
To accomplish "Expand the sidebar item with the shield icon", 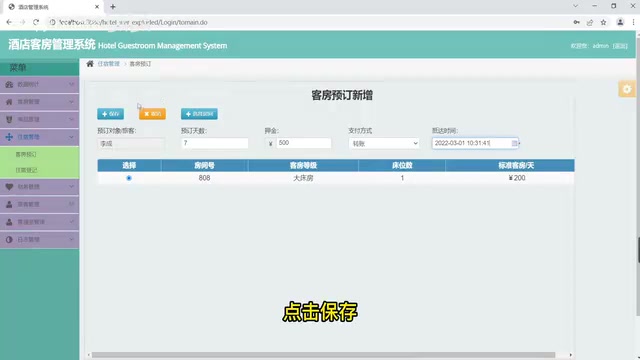I will [x=40, y=119].
